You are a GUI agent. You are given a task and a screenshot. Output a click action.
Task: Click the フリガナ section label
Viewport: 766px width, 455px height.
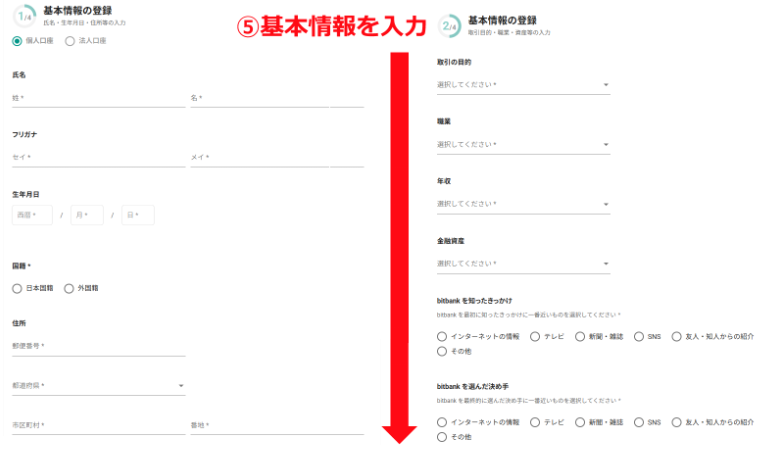click(24, 134)
